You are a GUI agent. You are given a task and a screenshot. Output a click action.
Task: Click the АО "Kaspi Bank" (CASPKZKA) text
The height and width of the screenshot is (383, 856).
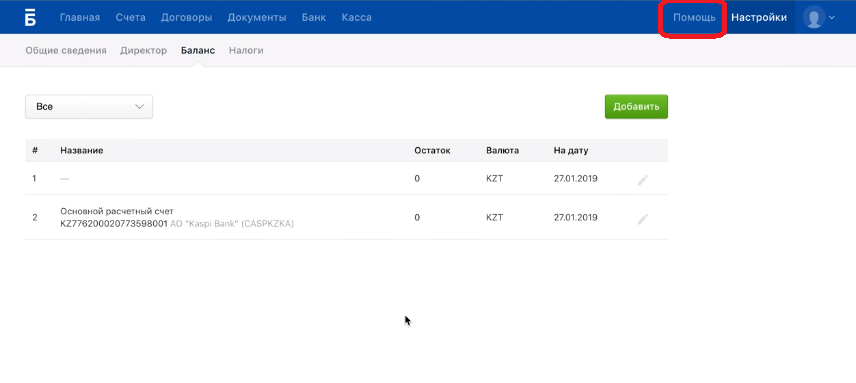point(232,224)
